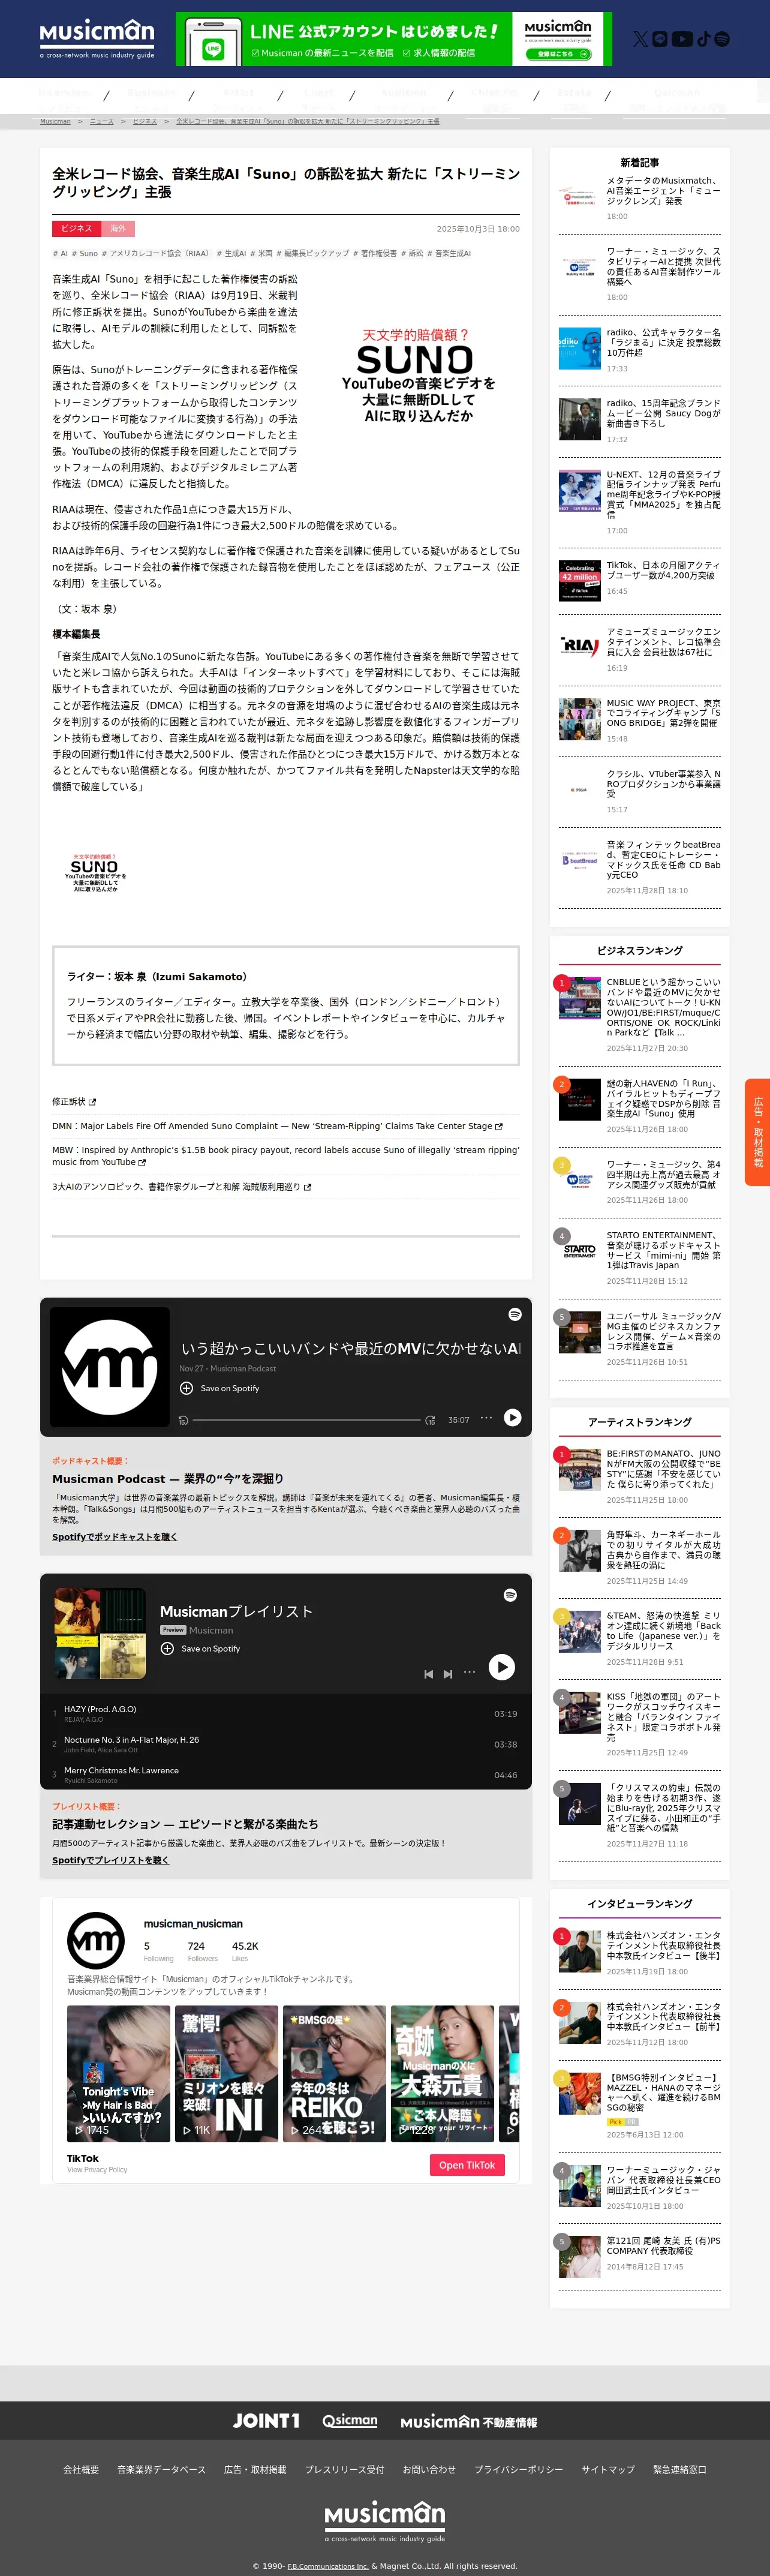Select track Nocturne No. 3 in A-Flat Major
This screenshot has width=770, height=2576.
(x=286, y=1745)
